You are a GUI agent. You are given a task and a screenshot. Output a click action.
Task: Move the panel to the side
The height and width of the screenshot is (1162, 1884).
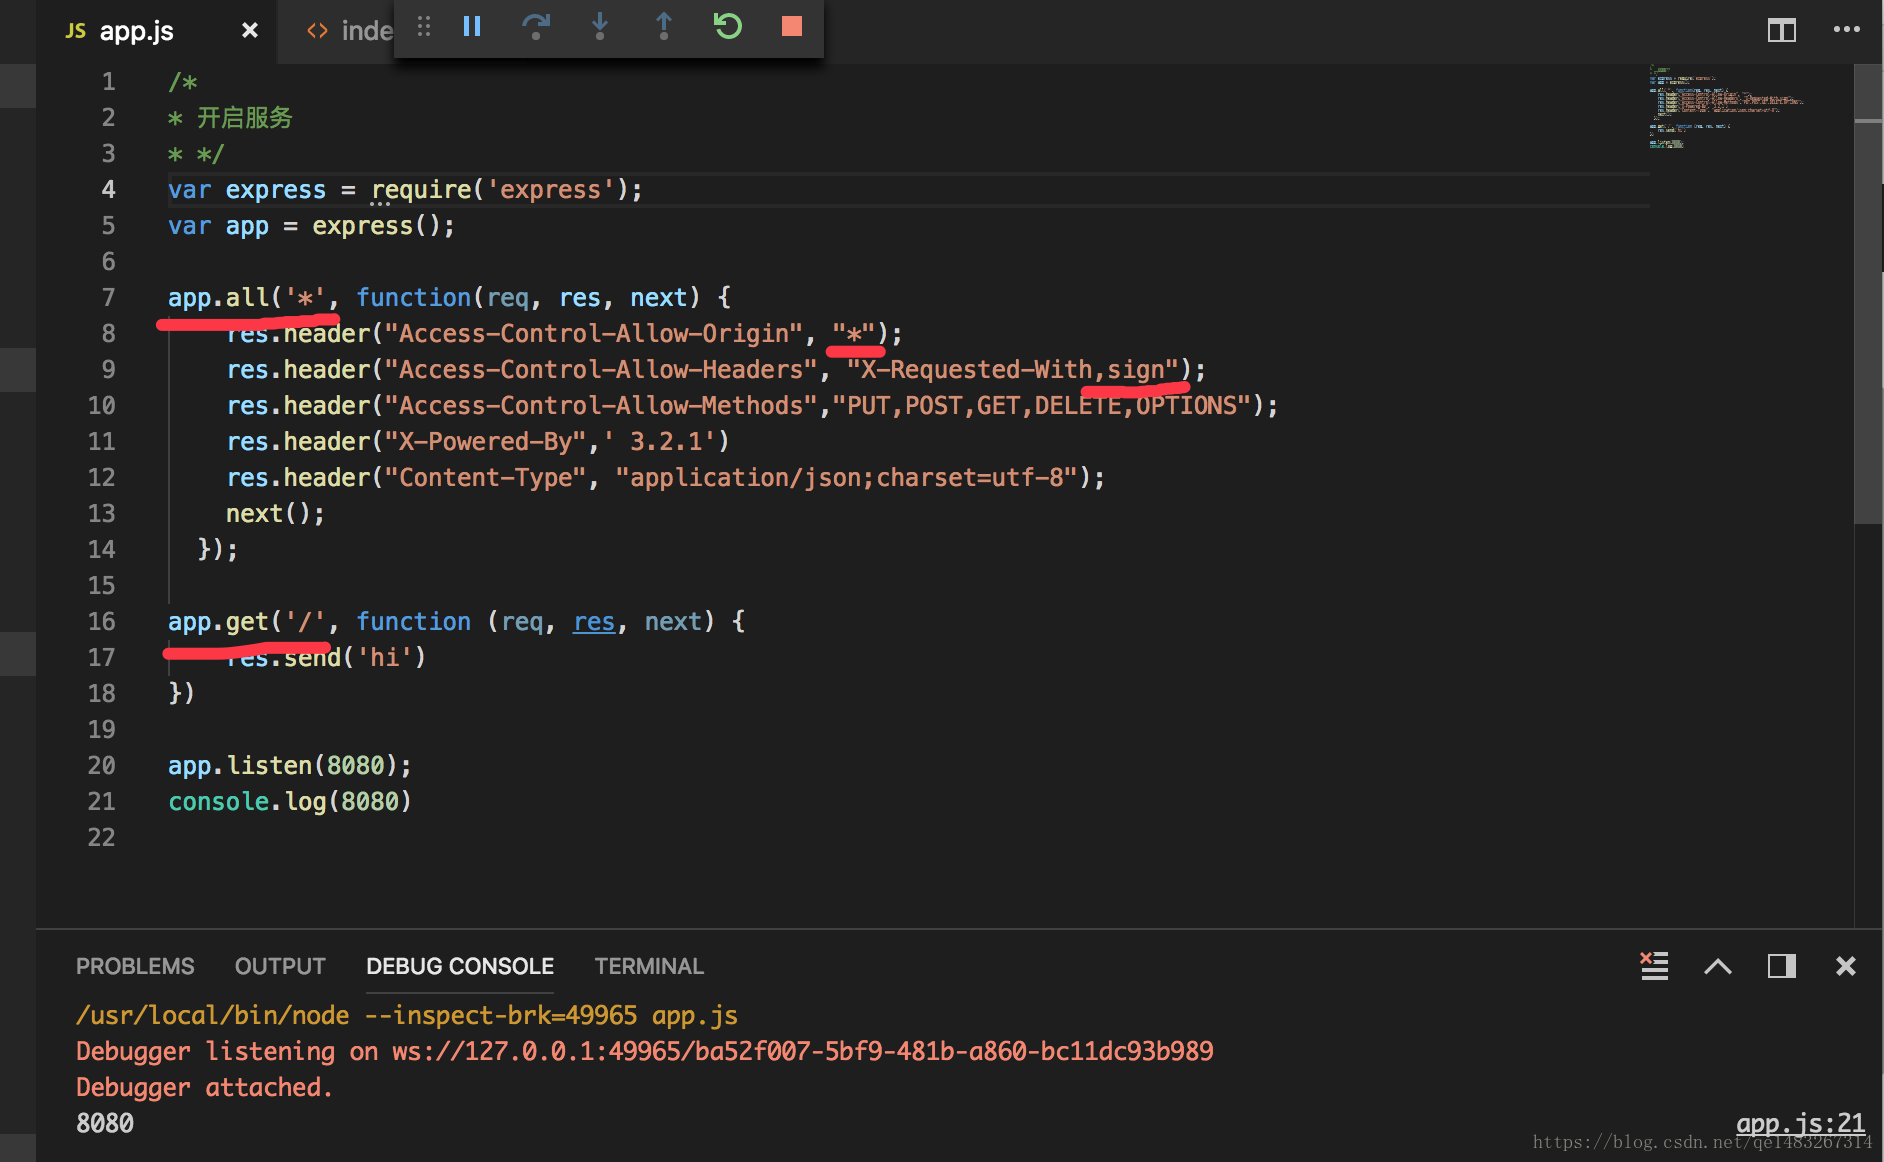(1782, 966)
